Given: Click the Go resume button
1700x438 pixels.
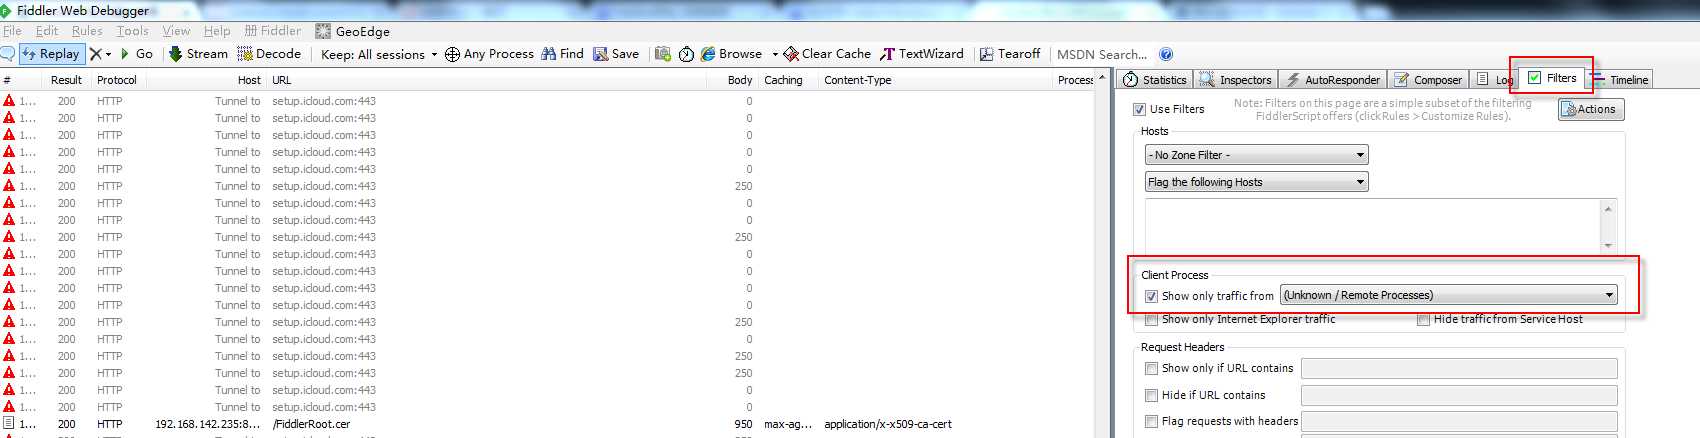Looking at the screenshot, I should [x=137, y=54].
